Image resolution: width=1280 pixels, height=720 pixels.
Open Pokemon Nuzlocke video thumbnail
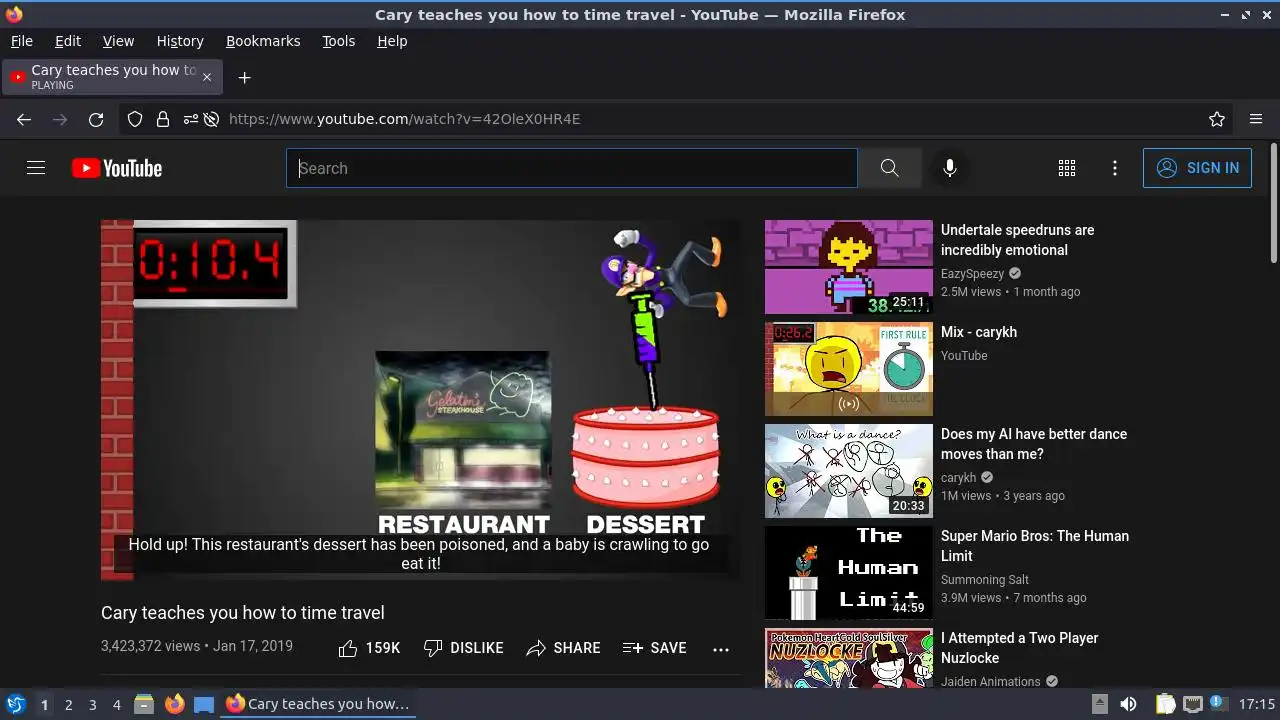pos(849,658)
